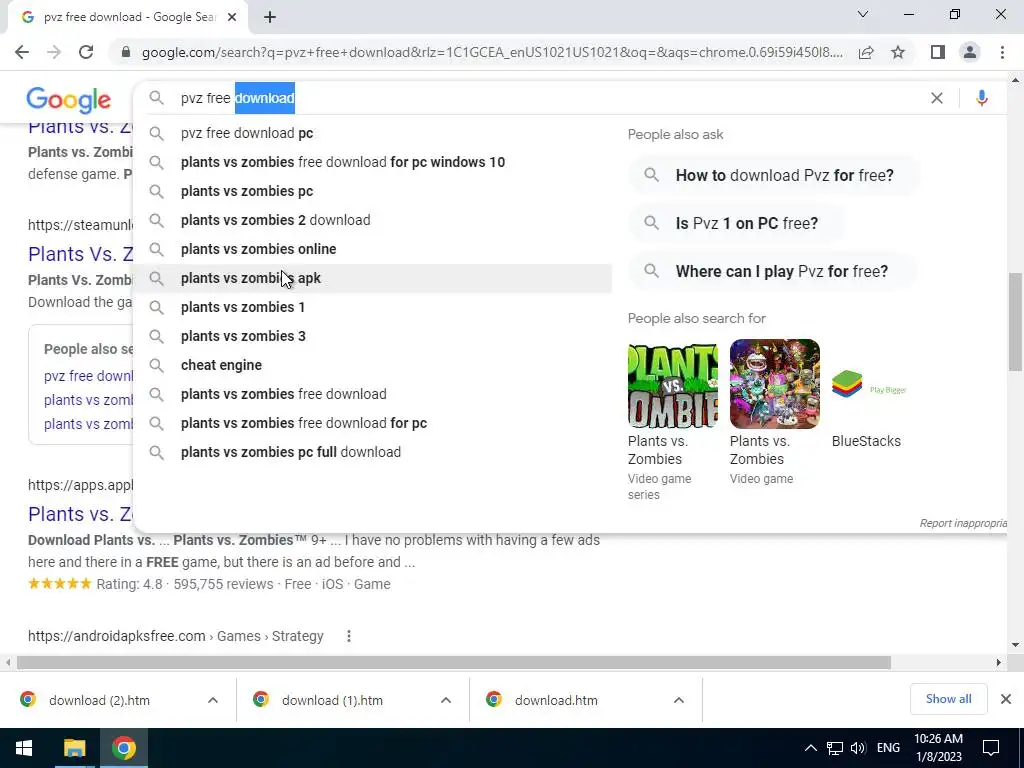
Task: Open the Windows notification center
Action: (x=991, y=748)
